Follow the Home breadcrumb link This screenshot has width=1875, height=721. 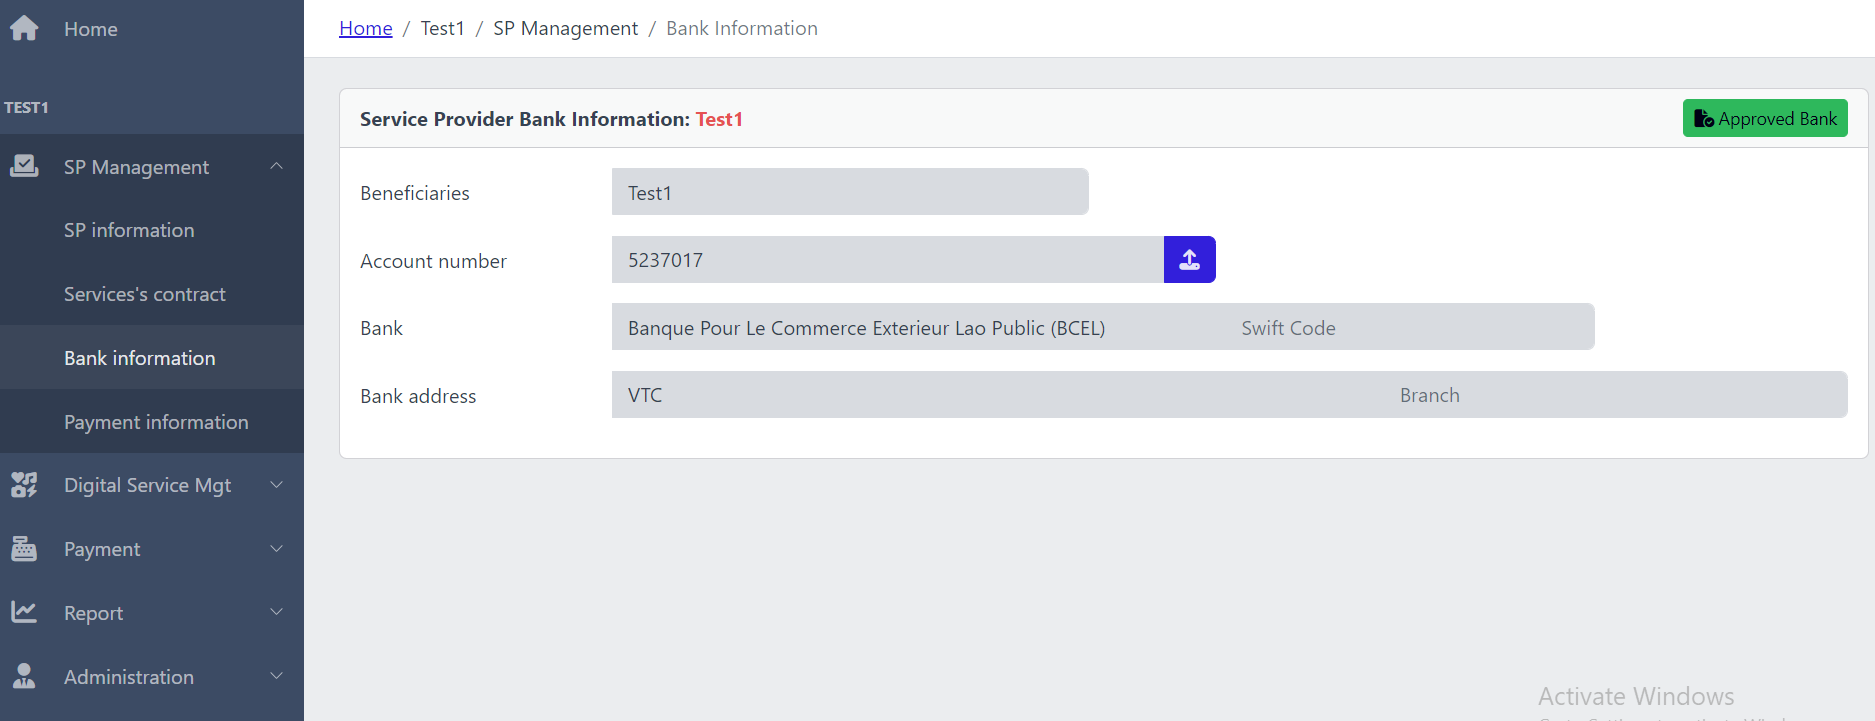(x=366, y=28)
